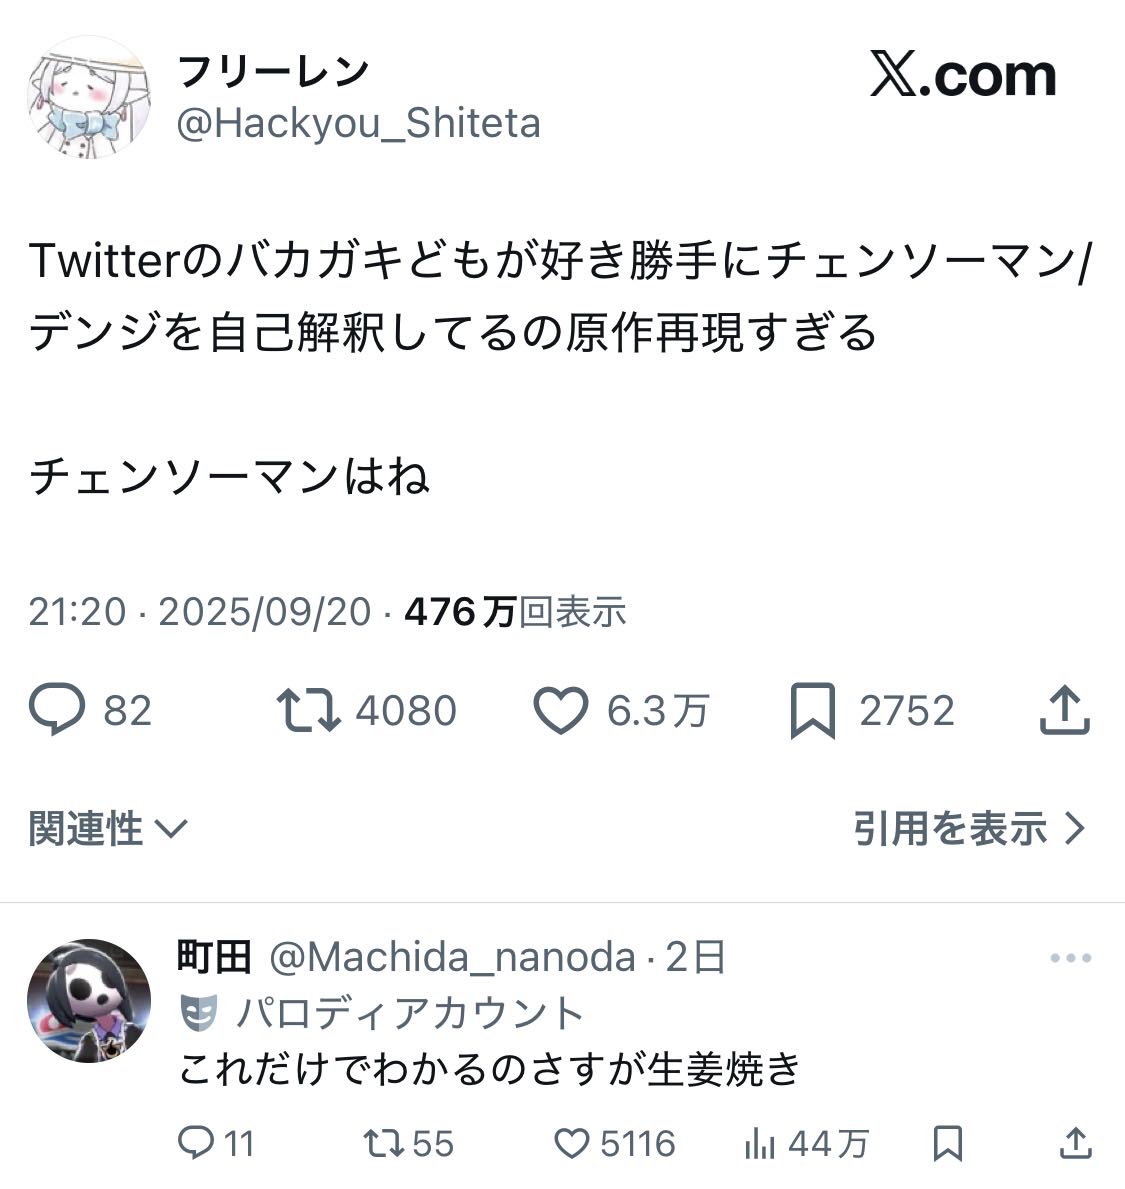
Task: Open フリーレン's profile picture
Action: pos(89,96)
